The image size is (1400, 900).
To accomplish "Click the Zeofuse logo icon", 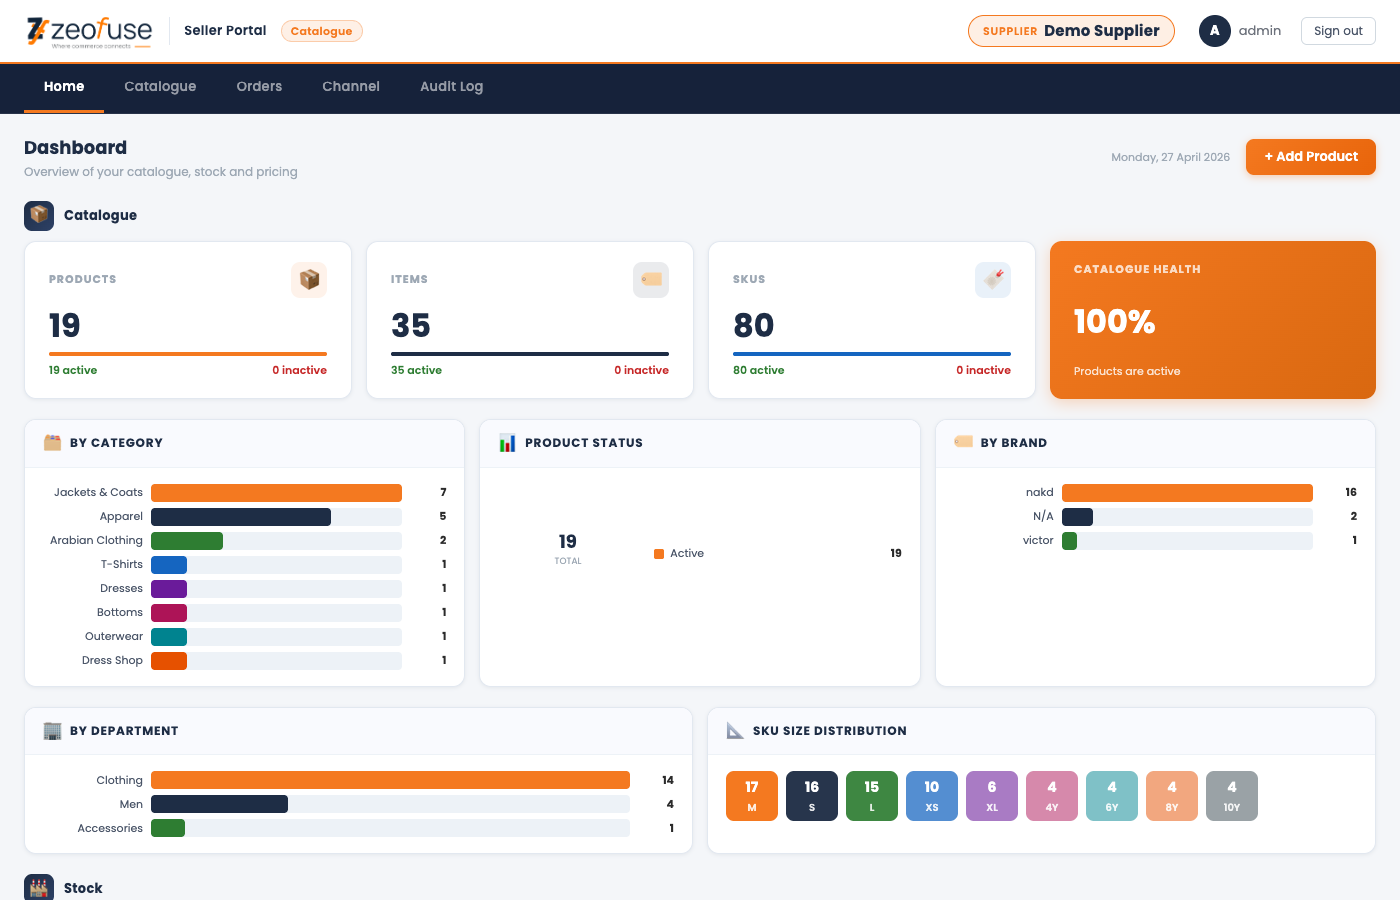I will coord(37,31).
